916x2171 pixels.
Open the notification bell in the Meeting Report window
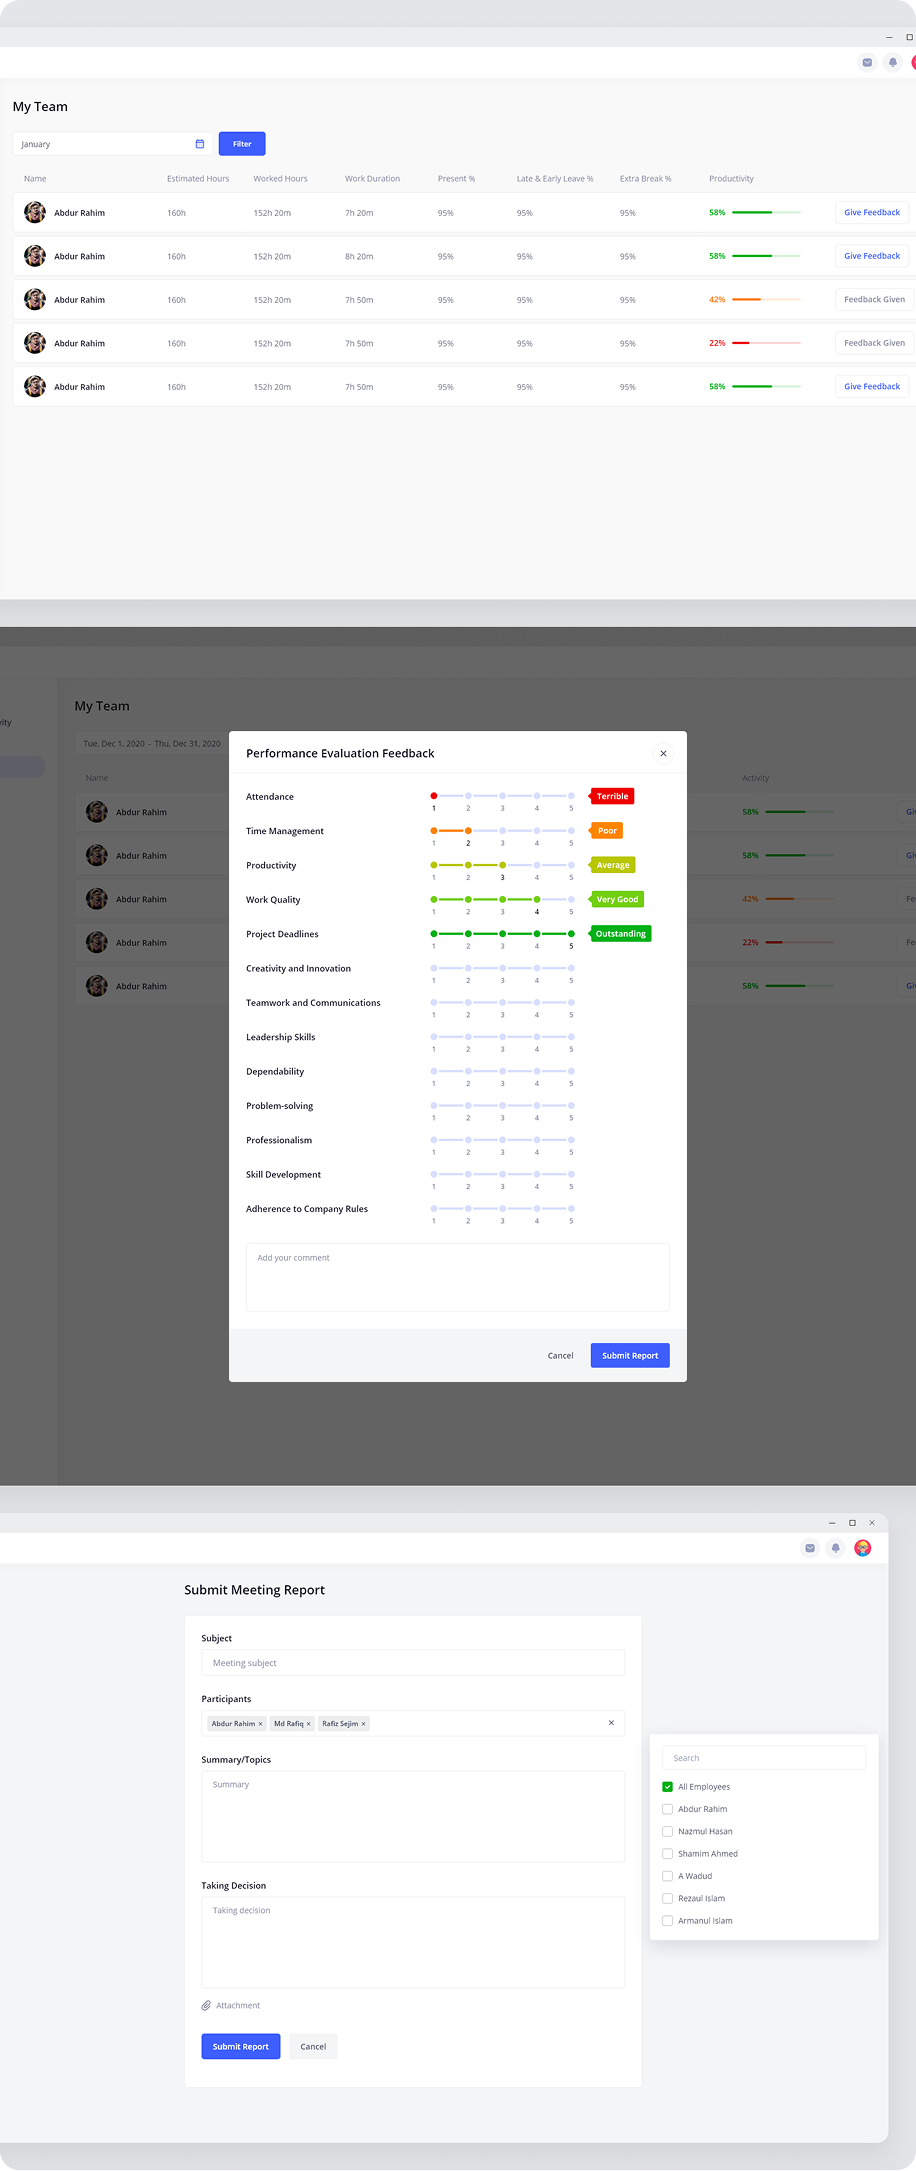(x=836, y=1548)
